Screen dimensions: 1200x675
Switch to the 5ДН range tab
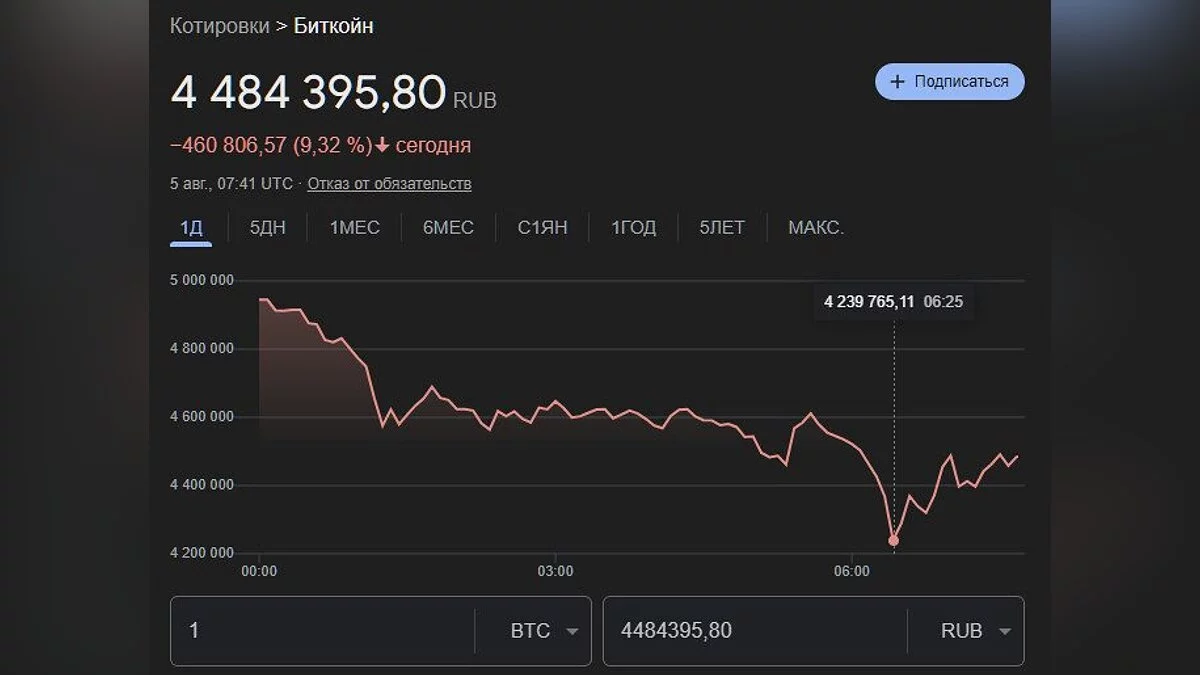coord(267,228)
